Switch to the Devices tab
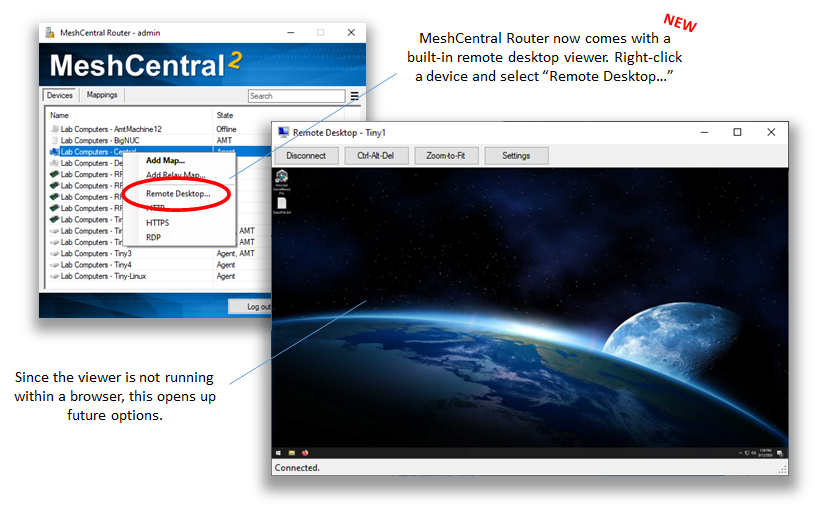 pyautogui.click(x=60, y=95)
